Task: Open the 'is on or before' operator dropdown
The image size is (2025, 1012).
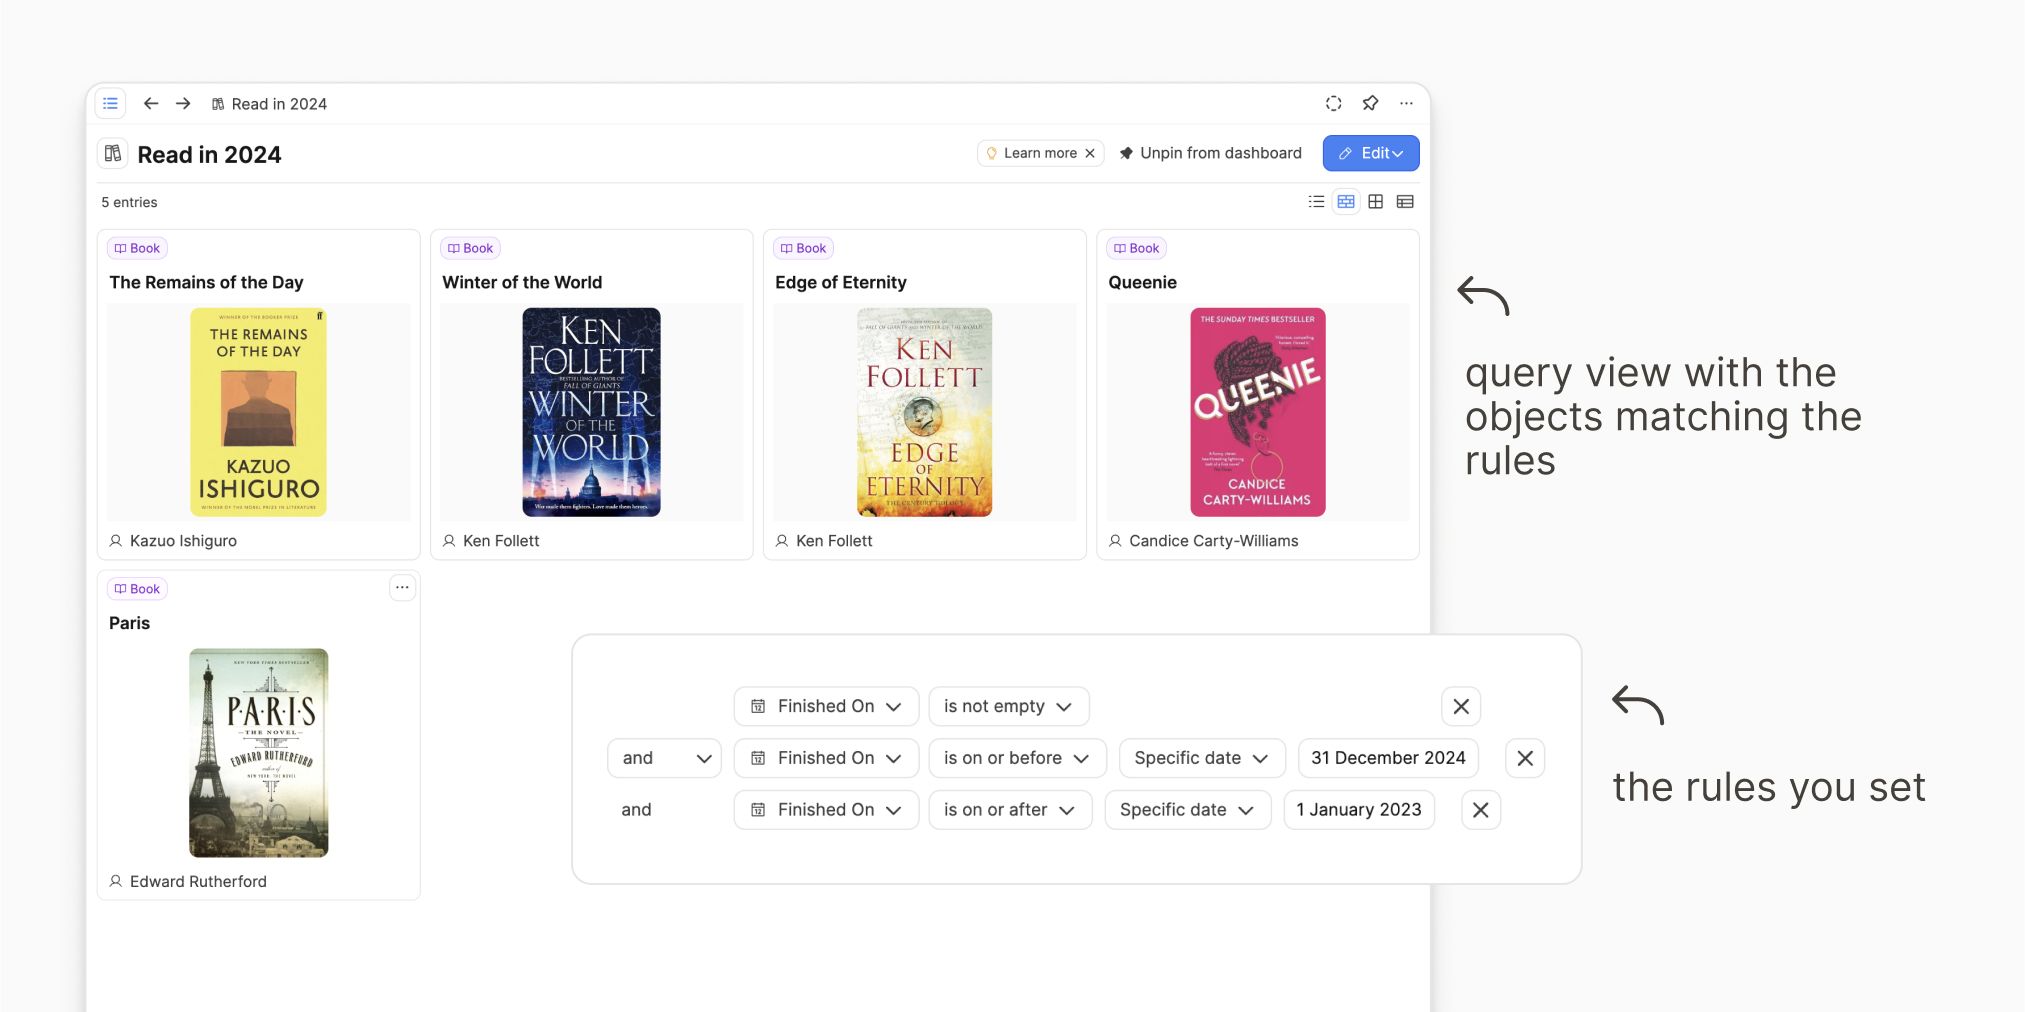Action: [1016, 758]
